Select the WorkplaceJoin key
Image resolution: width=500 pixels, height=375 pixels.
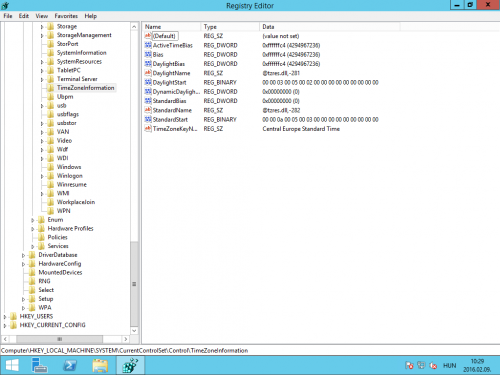click(76, 202)
